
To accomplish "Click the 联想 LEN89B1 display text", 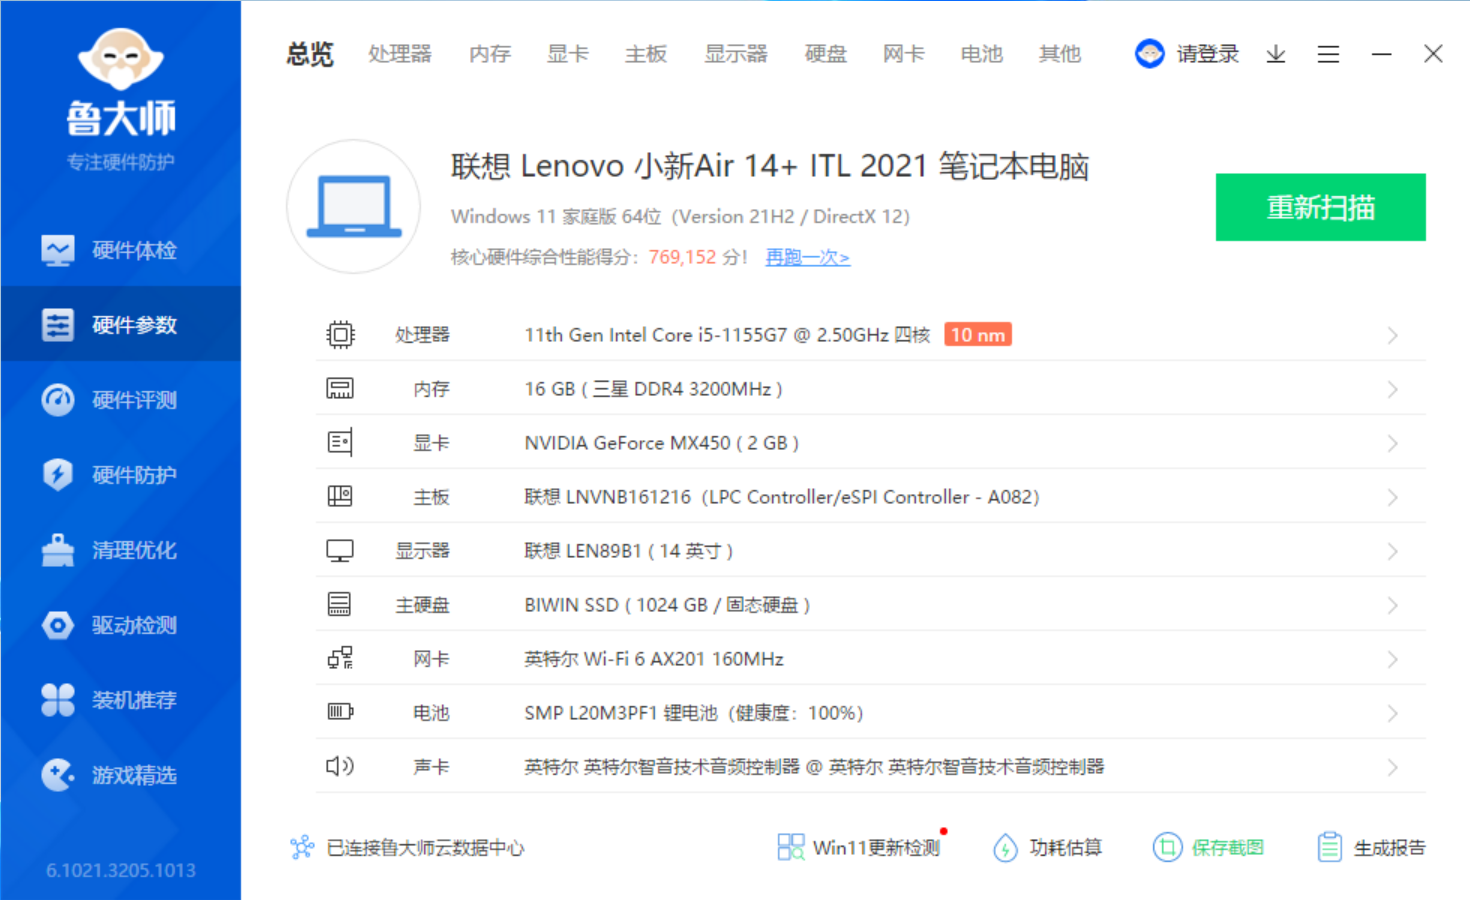I will (629, 551).
